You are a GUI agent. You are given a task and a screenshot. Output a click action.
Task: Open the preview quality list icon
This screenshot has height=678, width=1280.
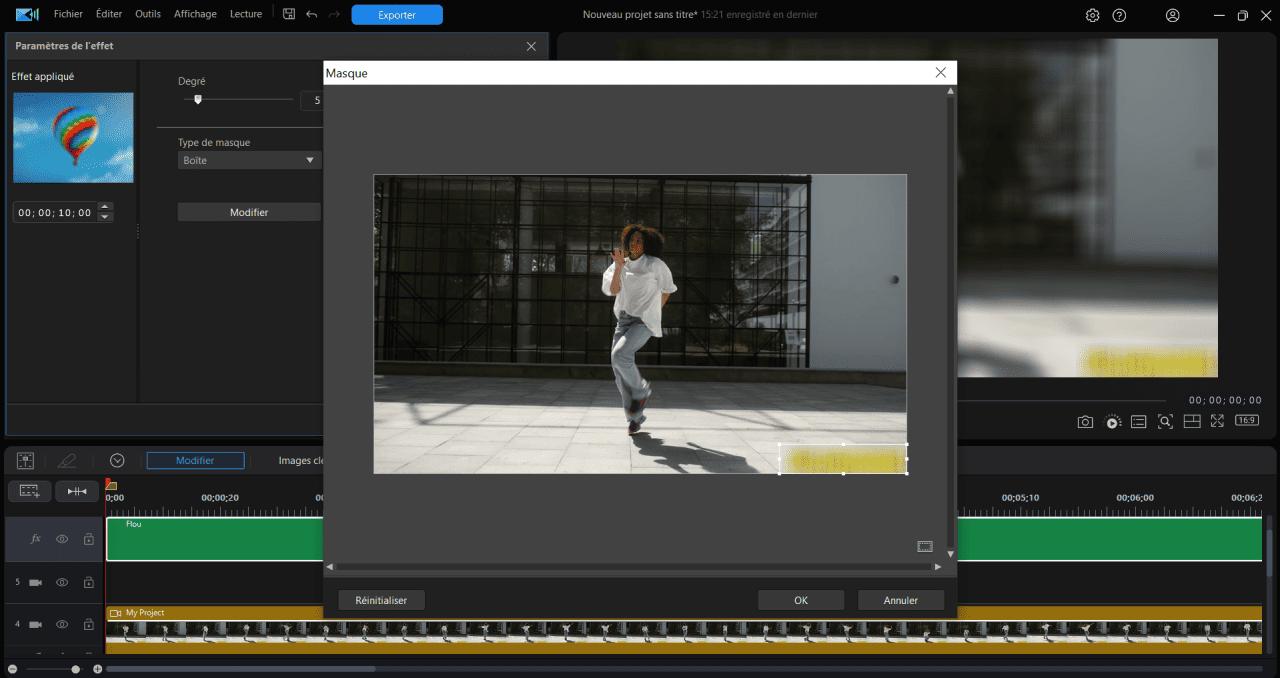tap(1138, 421)
